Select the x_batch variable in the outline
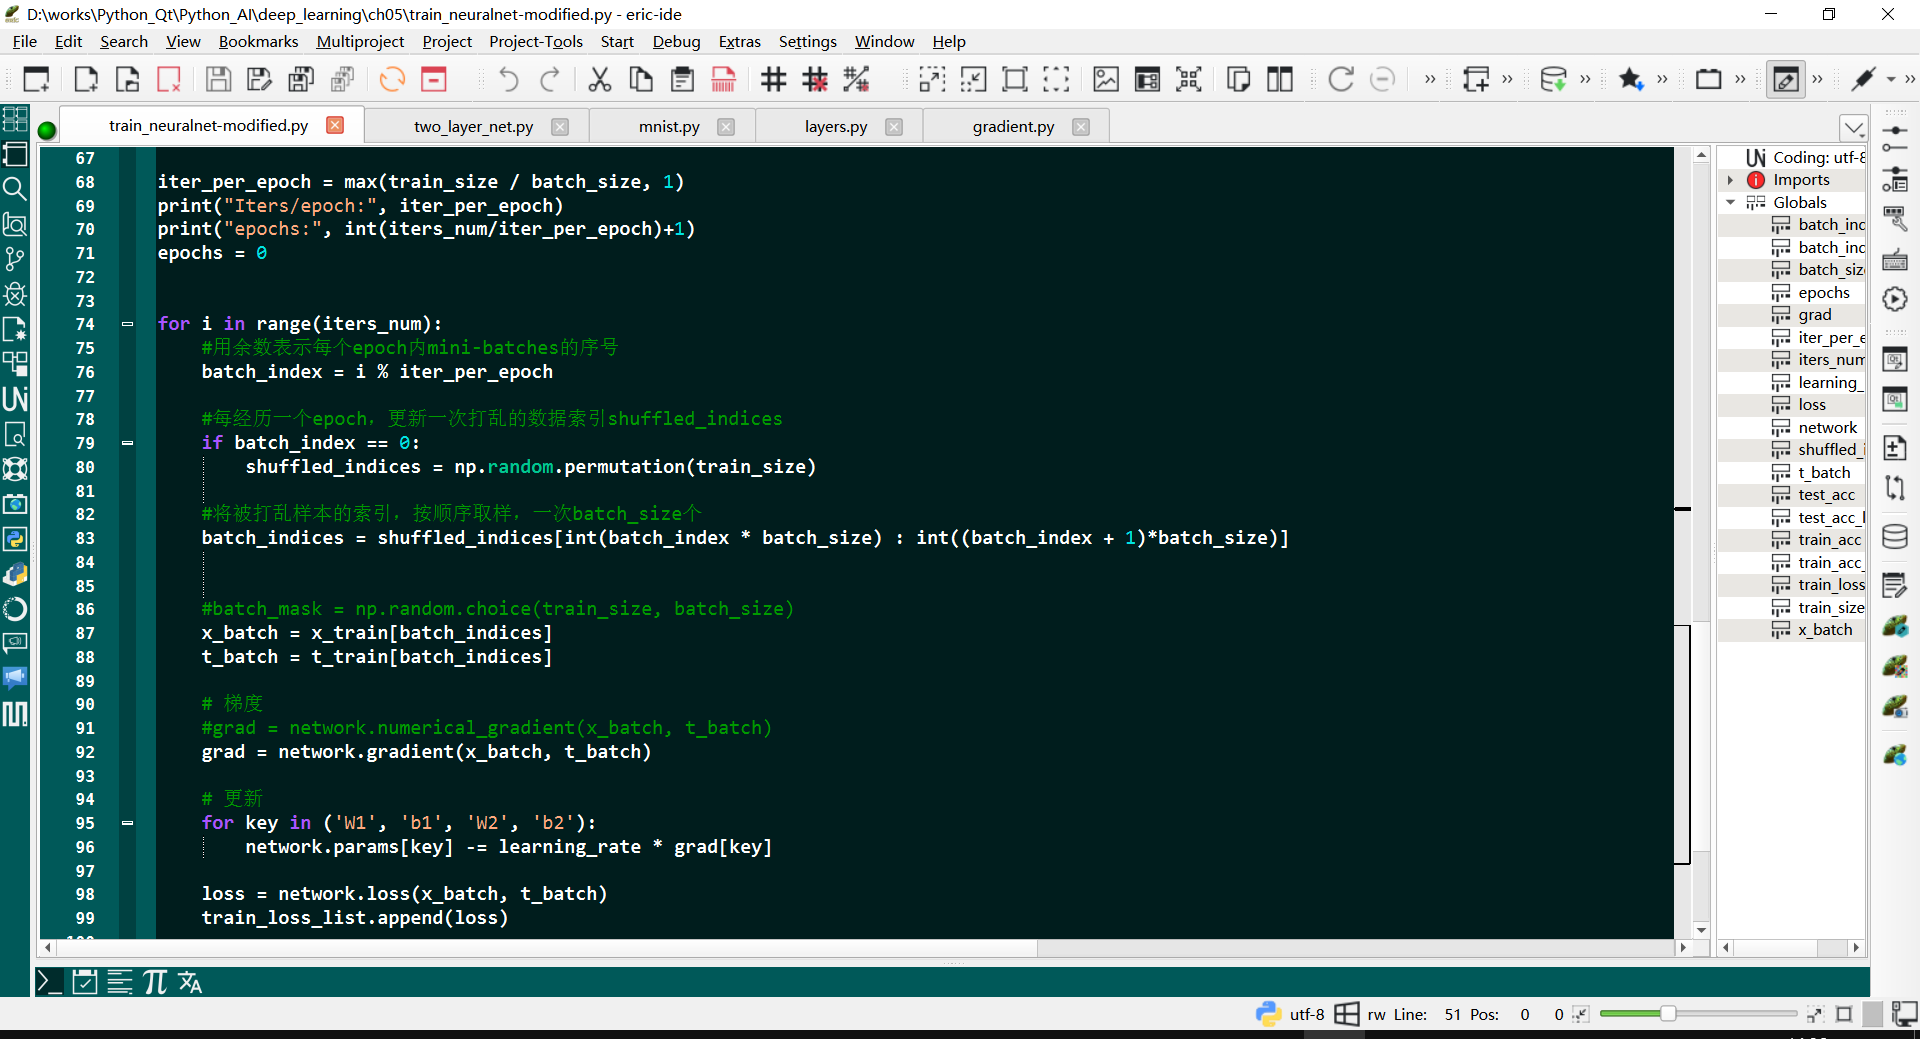1920x1039 pixels. pyautogui.click(x=1825, y=630)
